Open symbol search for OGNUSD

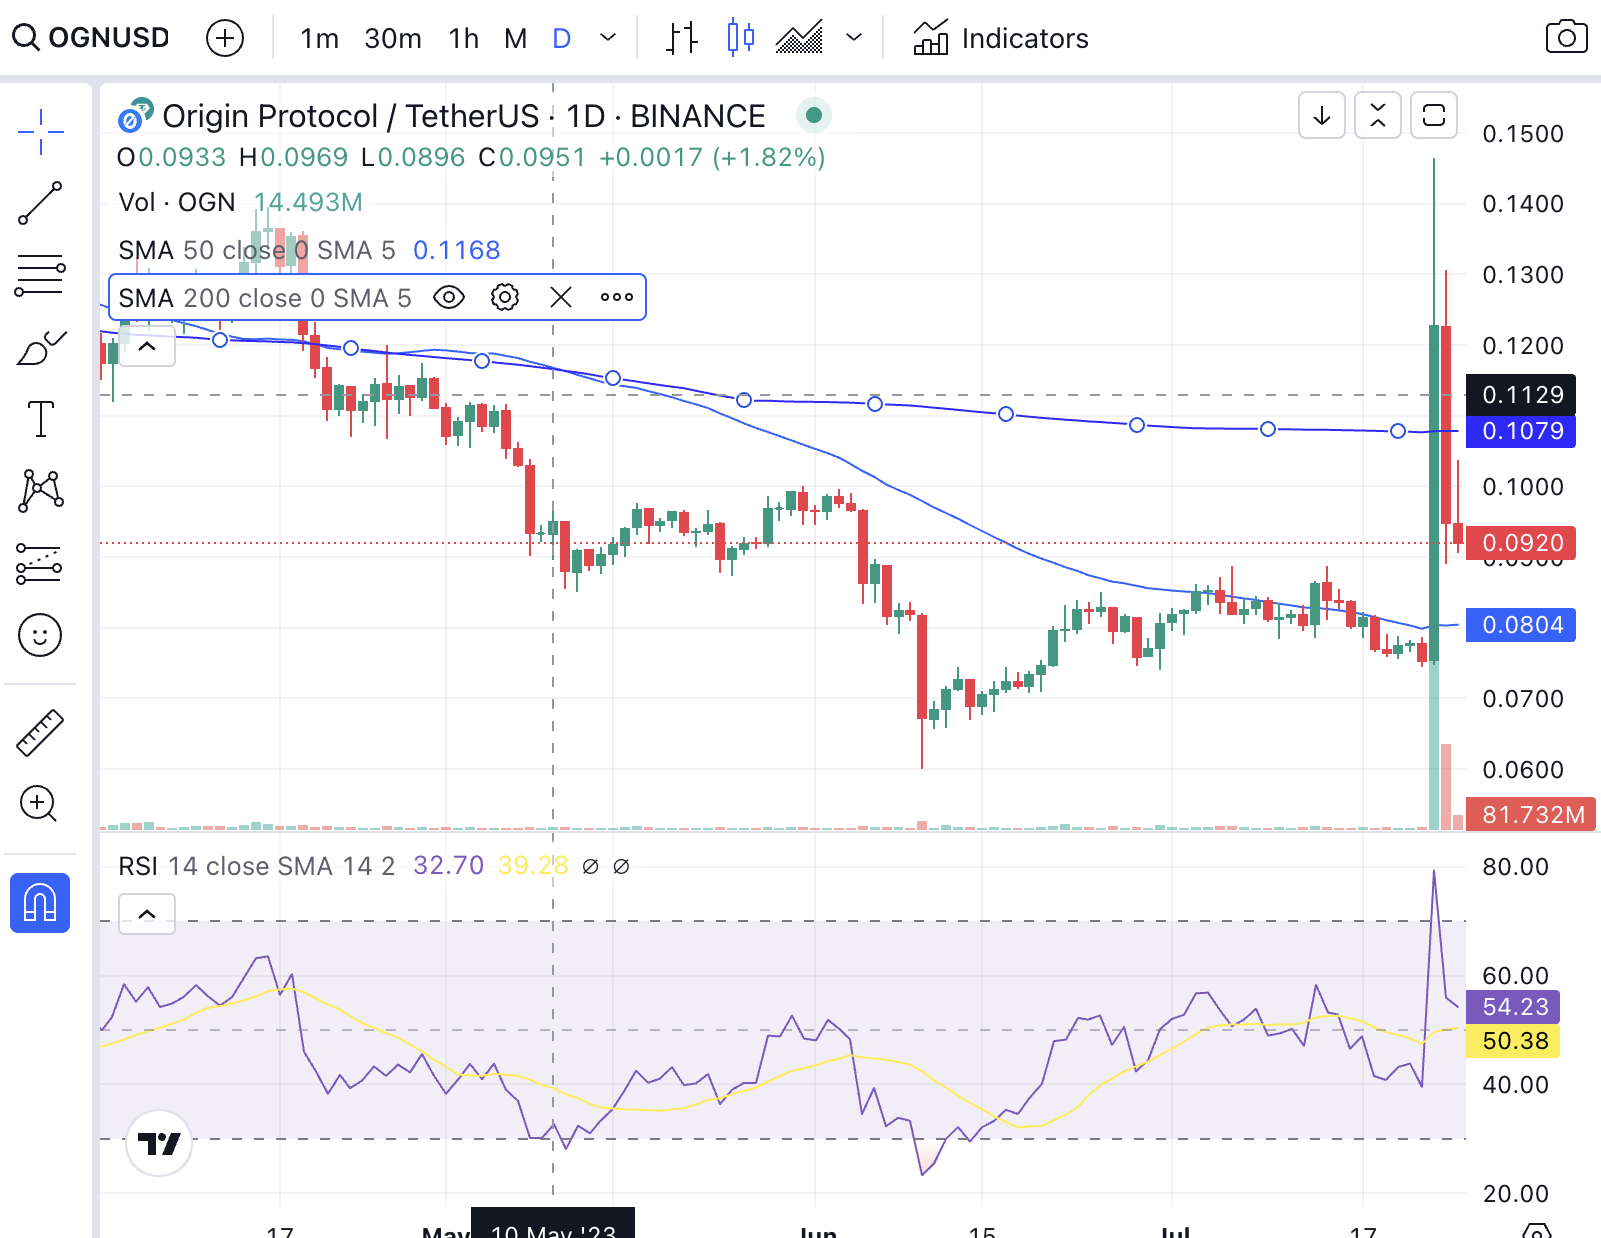92,38
